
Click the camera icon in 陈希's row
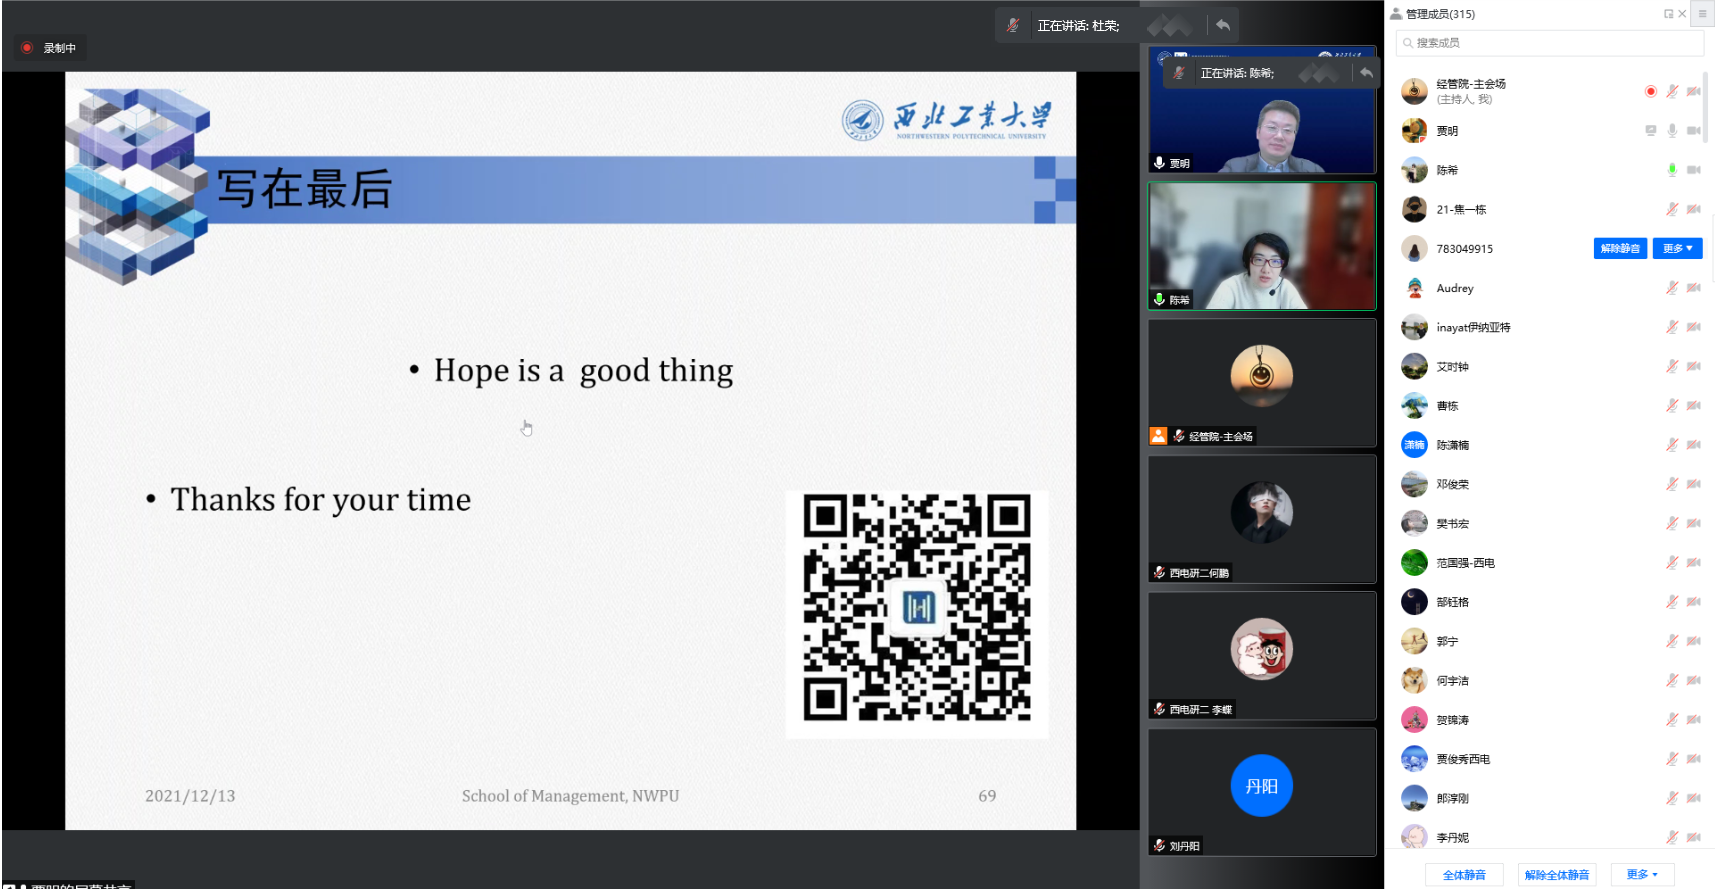(x=1693, y=170)
